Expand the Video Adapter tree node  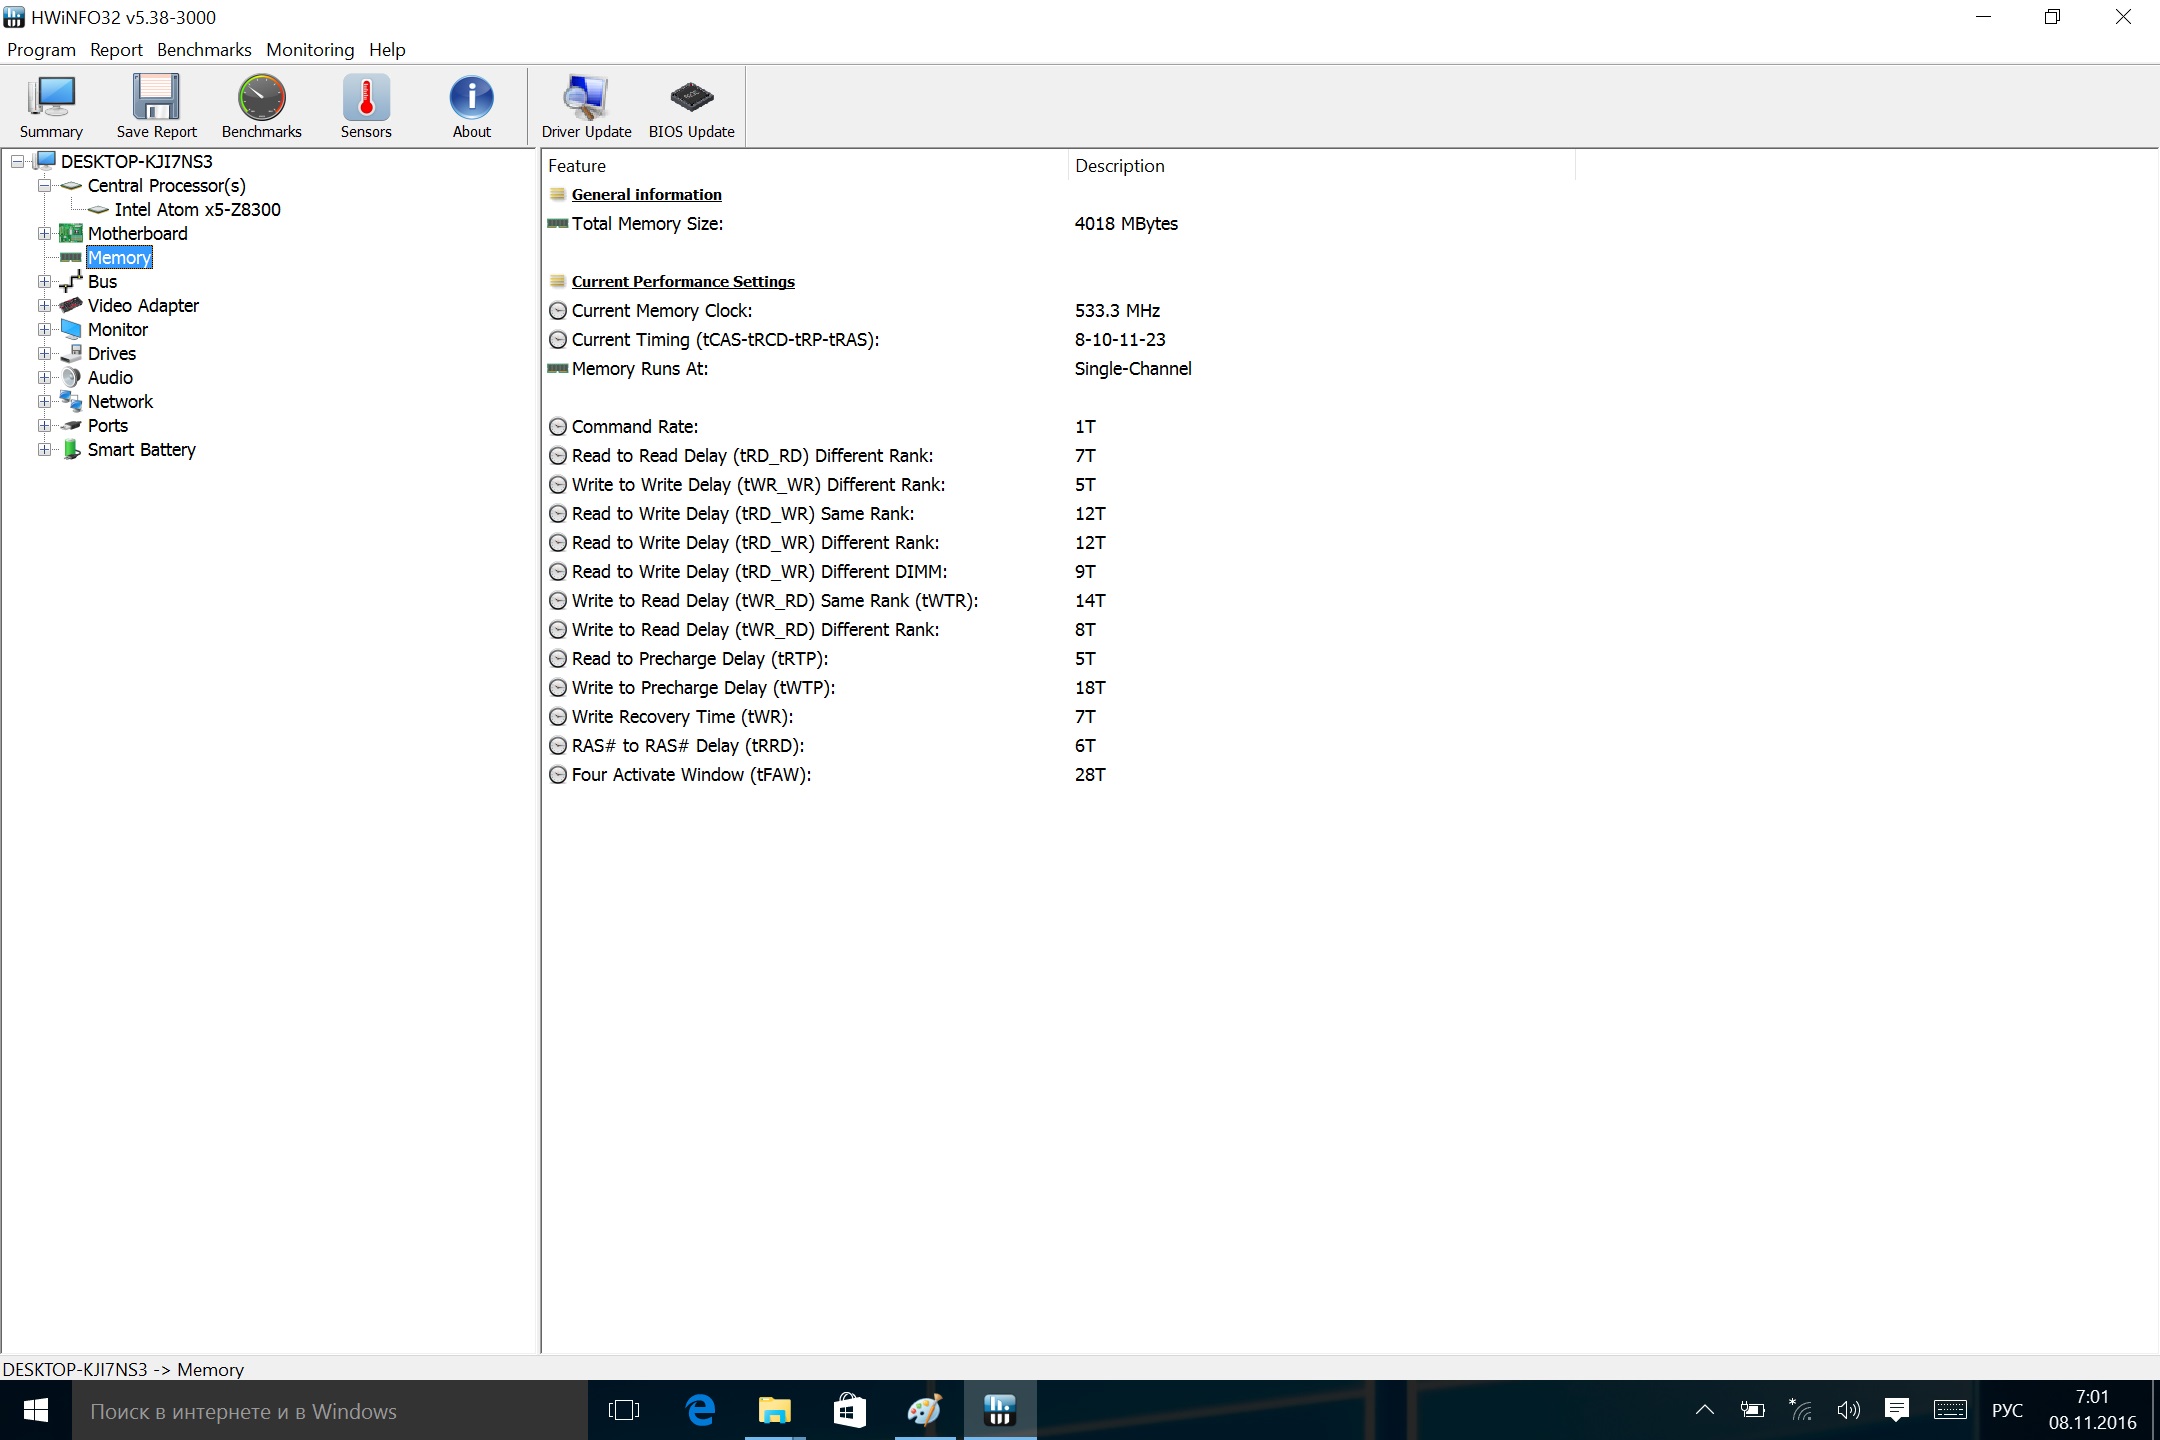click(45, 305)
